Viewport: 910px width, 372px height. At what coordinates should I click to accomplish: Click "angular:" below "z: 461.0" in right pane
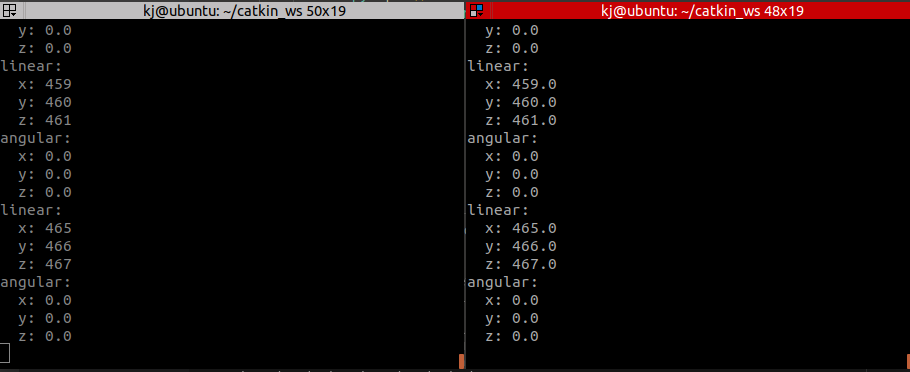coord(503,138)
